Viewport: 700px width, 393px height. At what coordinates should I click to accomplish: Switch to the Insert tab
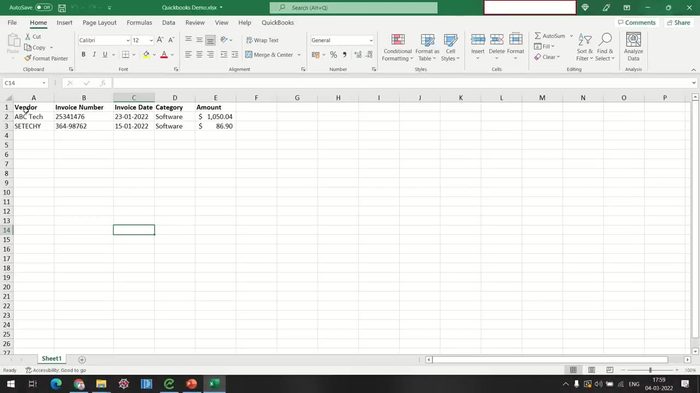click(64, 22)
